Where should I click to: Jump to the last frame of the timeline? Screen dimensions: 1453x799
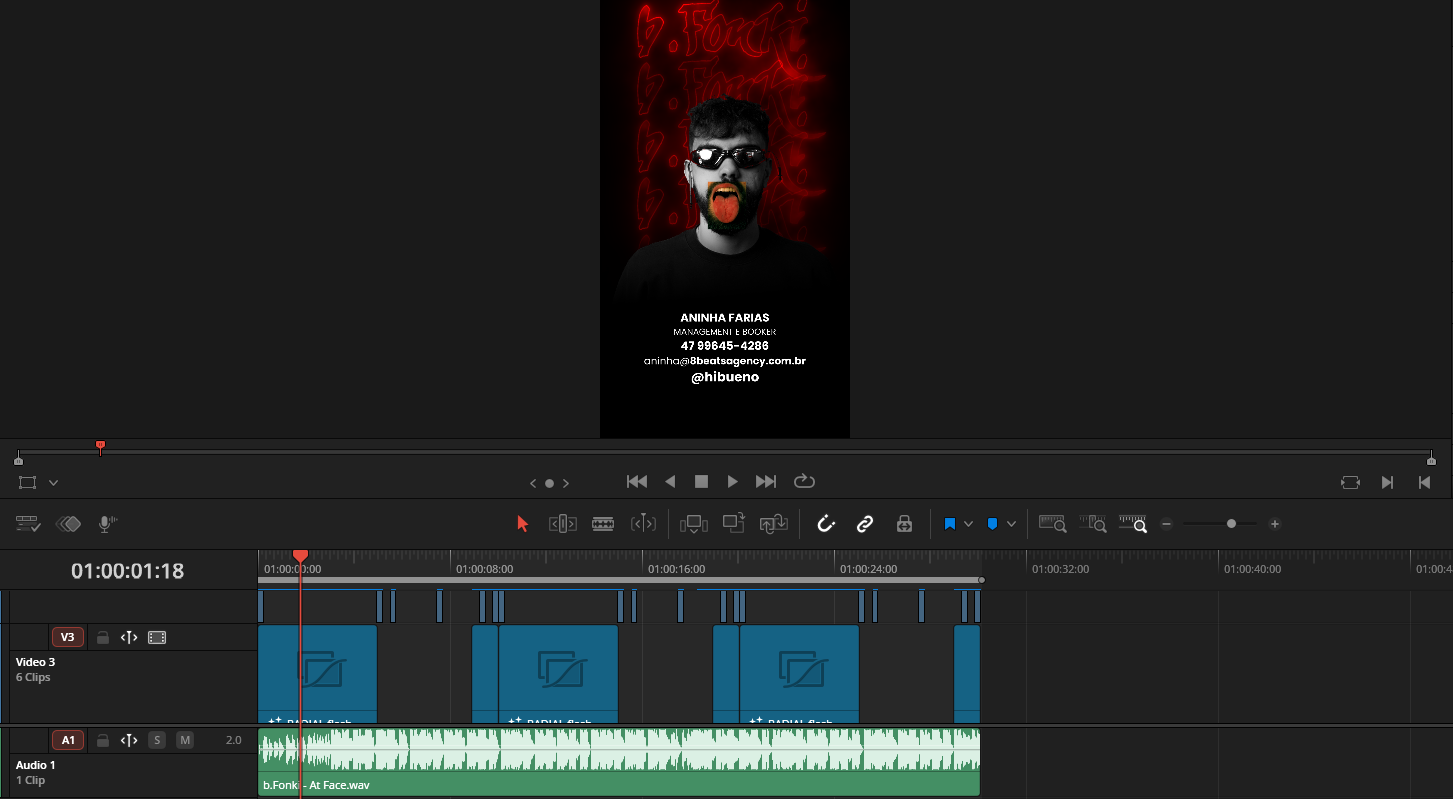(766, 482)
